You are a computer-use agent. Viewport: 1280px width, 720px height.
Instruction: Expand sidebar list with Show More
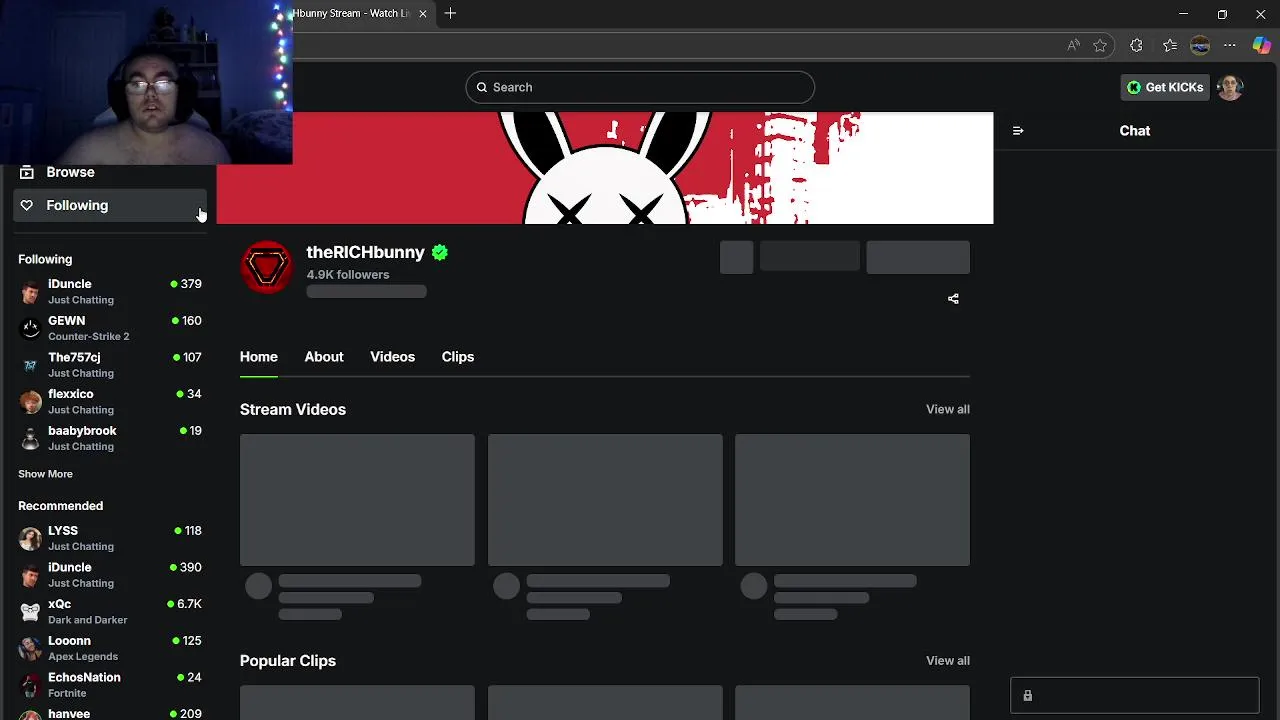pyautogui.click(x=45, y=474)
